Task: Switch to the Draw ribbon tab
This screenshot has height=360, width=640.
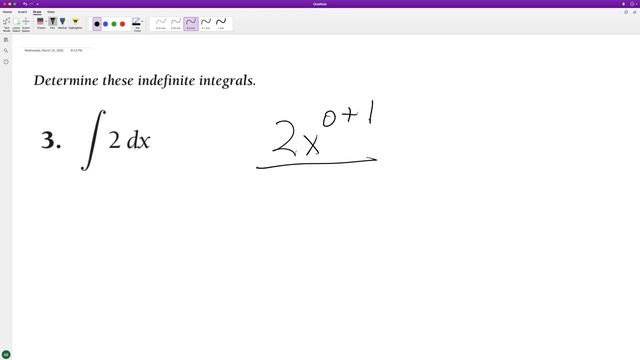Action: [37, 12]
